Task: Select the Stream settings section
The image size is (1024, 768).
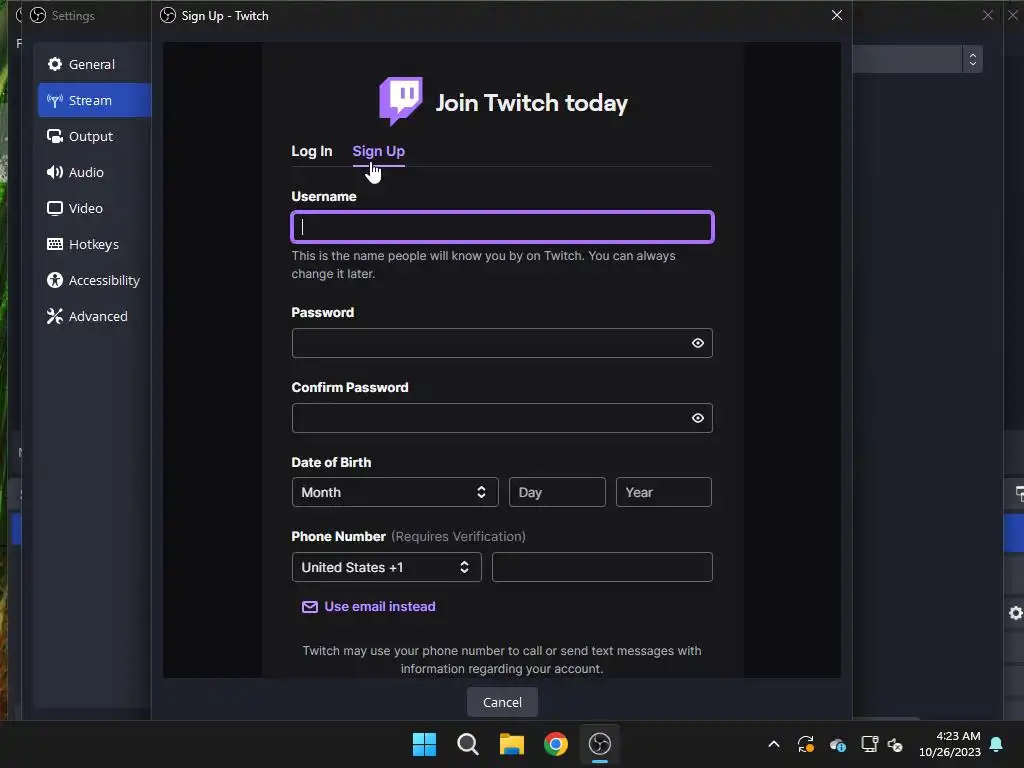Action: click(94, 100)
